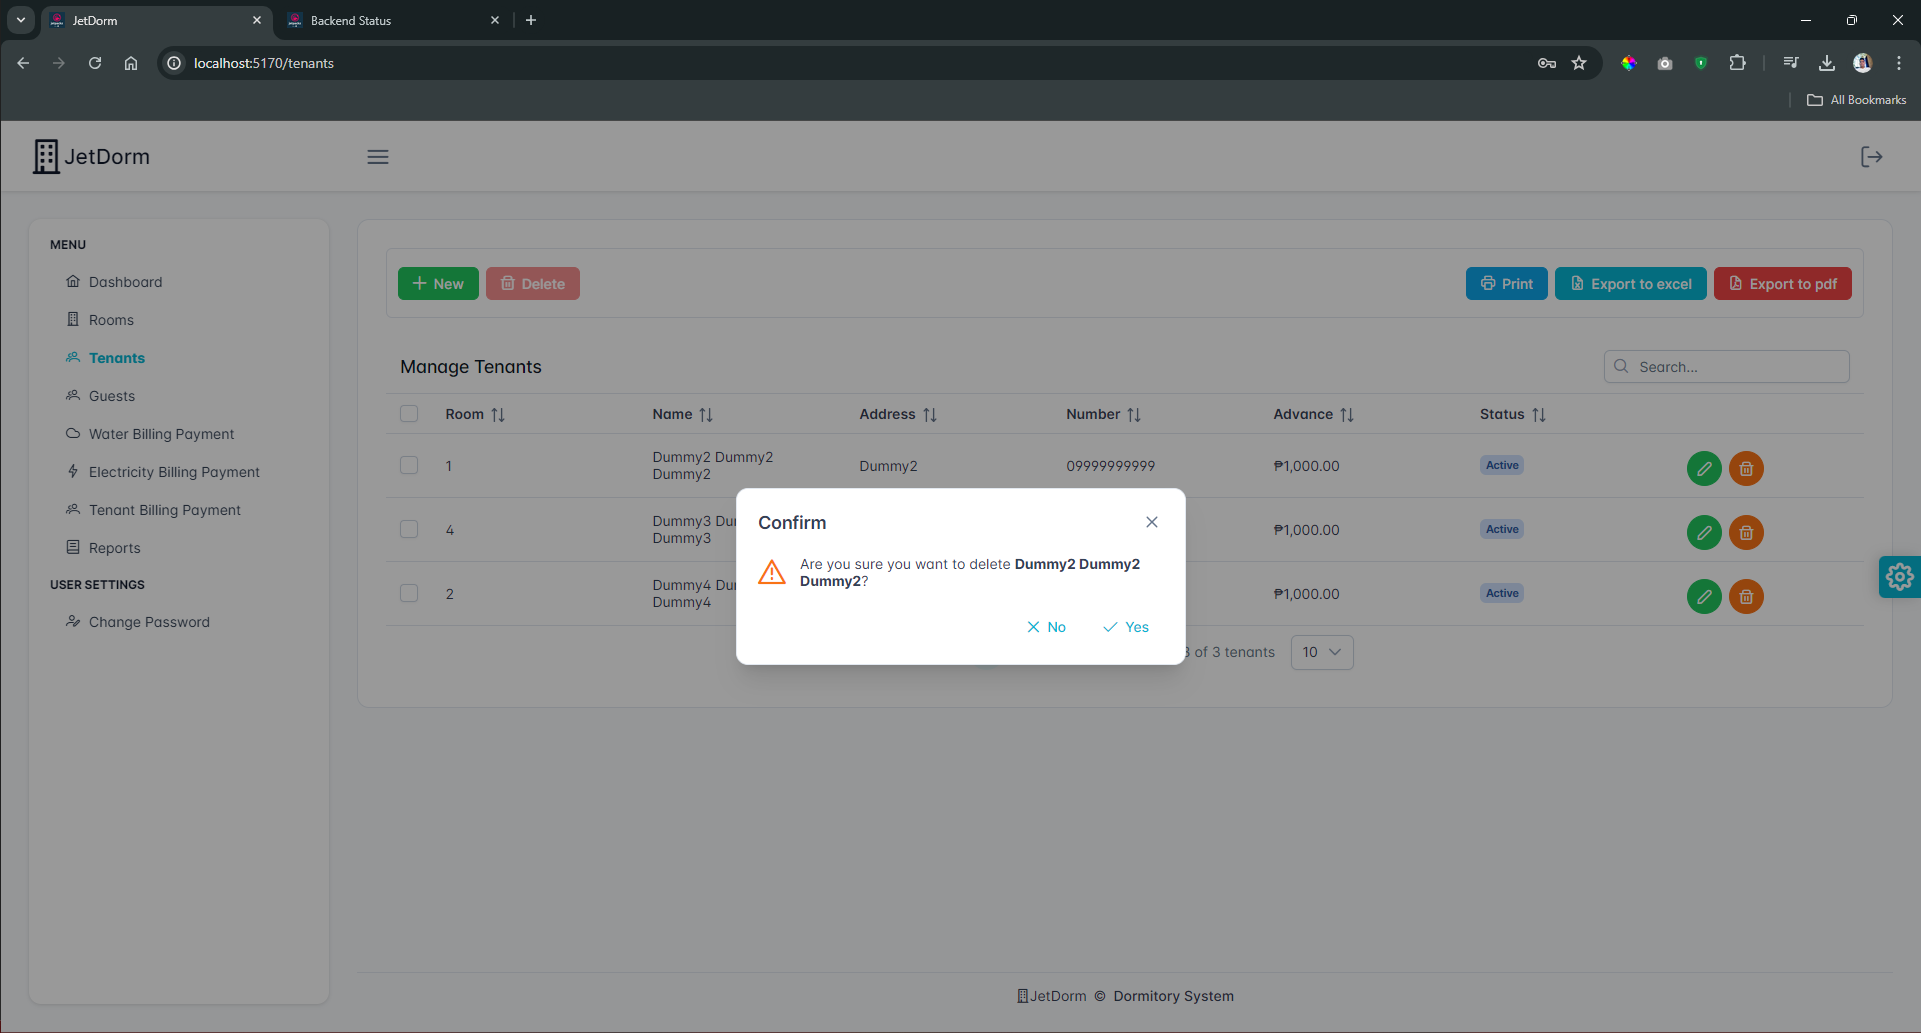Viewport: 1921px width, 1033px height.
Task: Open browser downloads icon
Action: pyautogui.click(x=1827, y=63)
